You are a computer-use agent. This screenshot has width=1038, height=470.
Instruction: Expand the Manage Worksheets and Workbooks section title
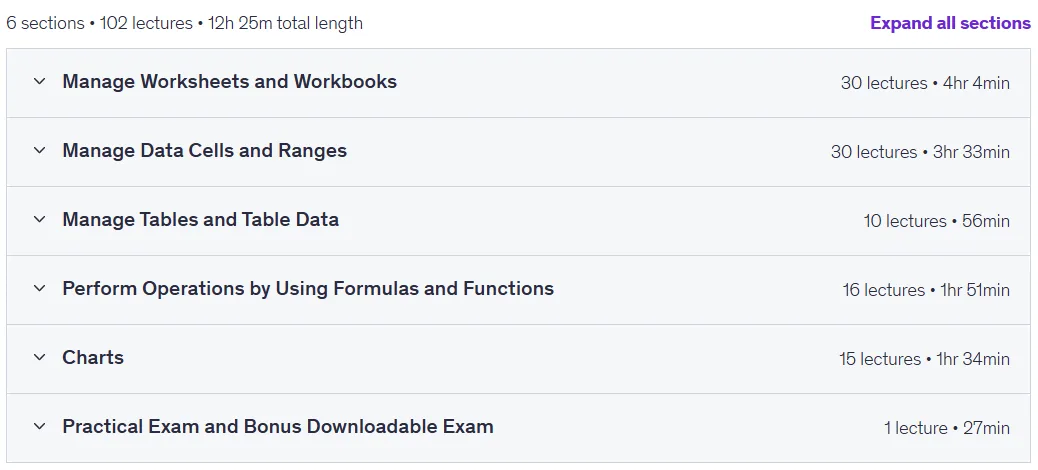(x=230, y=81)
